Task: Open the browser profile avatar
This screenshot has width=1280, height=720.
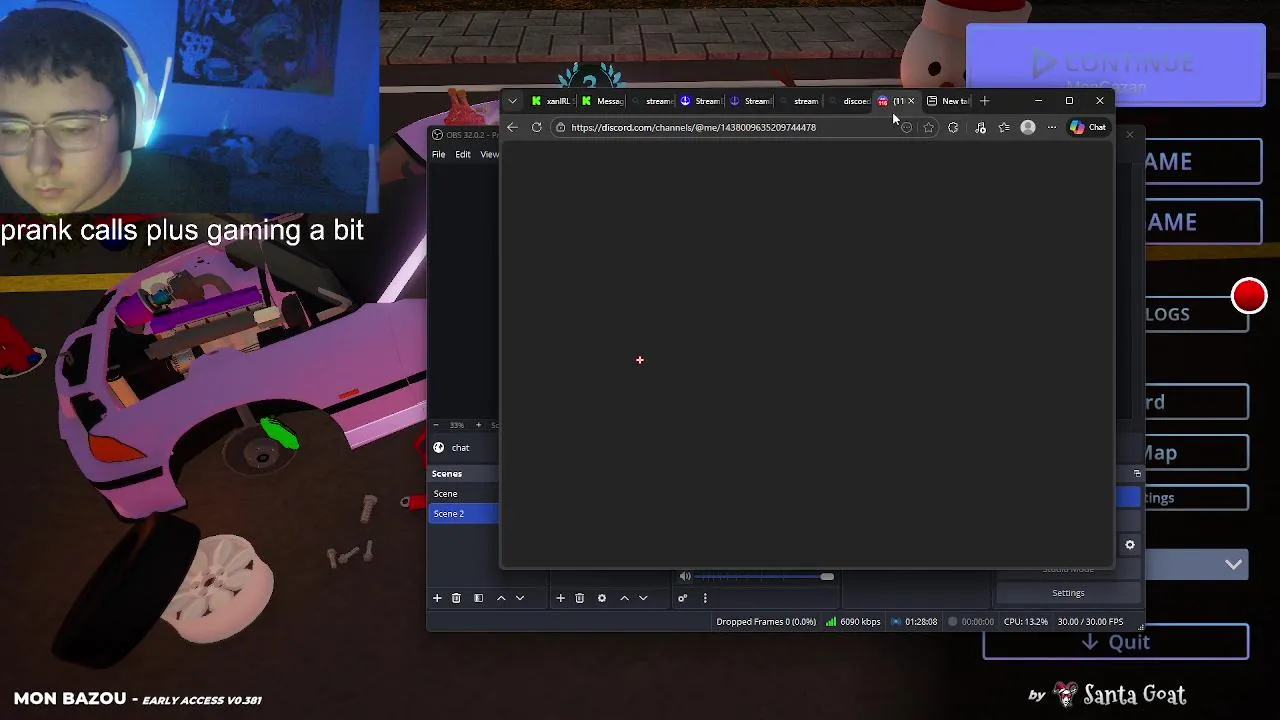Action: point(1028,127)
